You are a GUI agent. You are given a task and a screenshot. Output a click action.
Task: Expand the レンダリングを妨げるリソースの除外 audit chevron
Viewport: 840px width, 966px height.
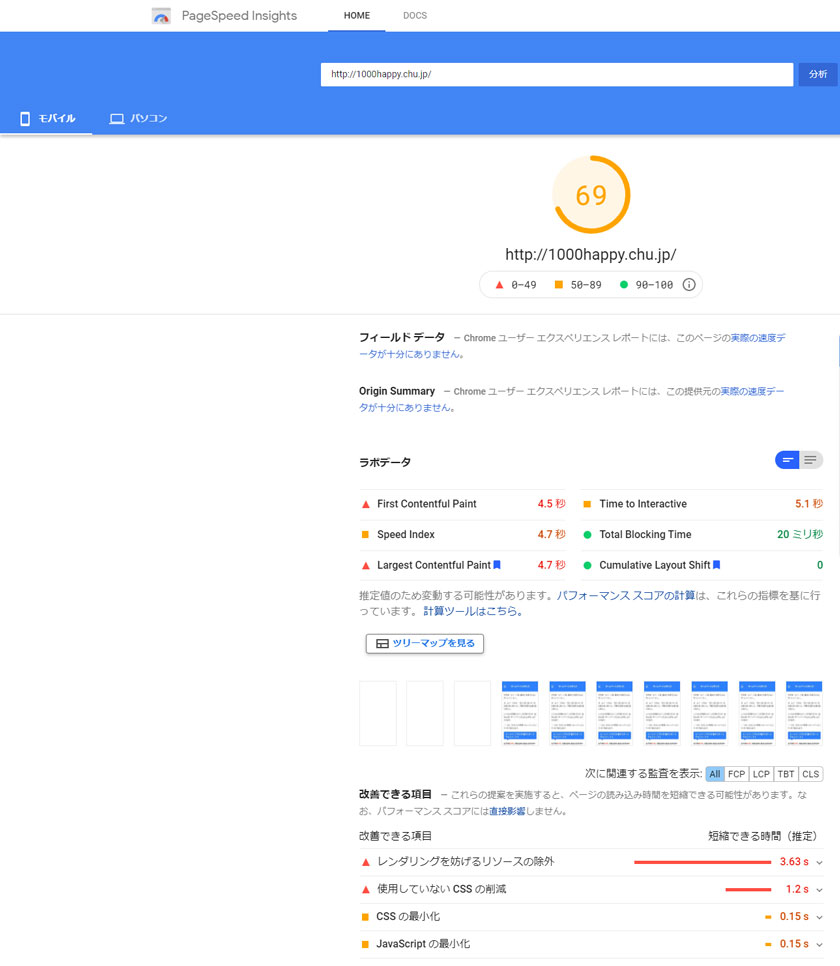coord(819,862)
